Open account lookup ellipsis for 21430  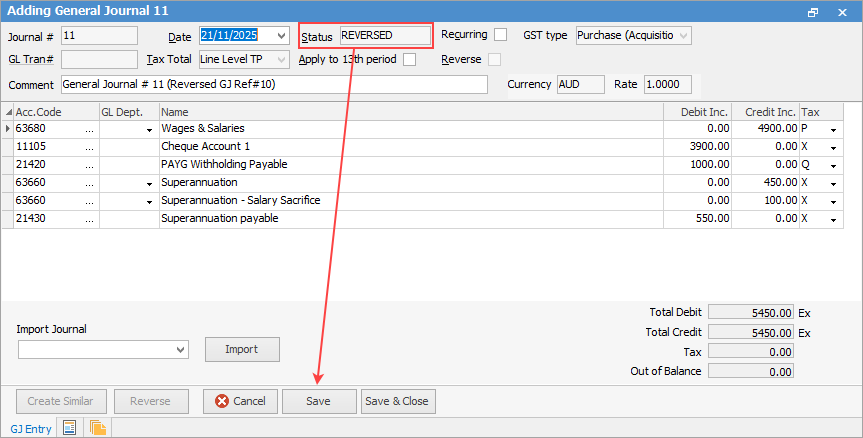point(90,220)
